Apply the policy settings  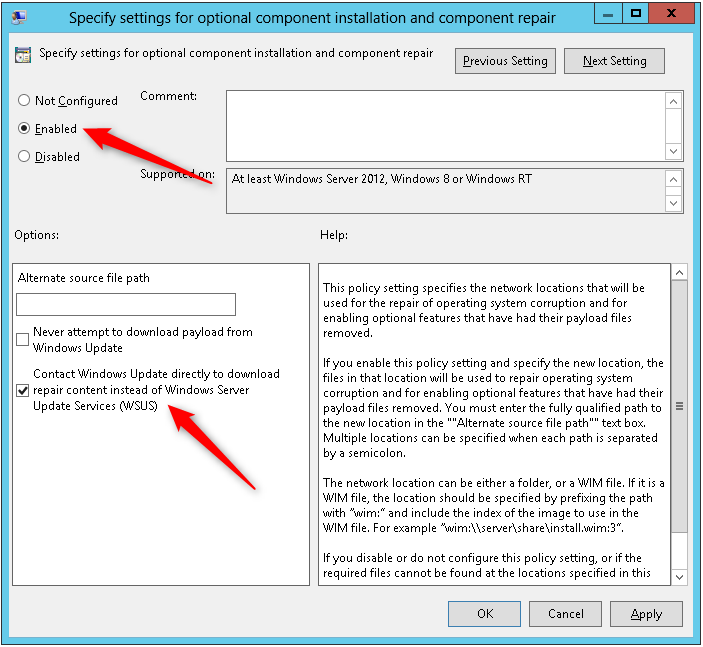pyautogui.click(x=646, y=614)
